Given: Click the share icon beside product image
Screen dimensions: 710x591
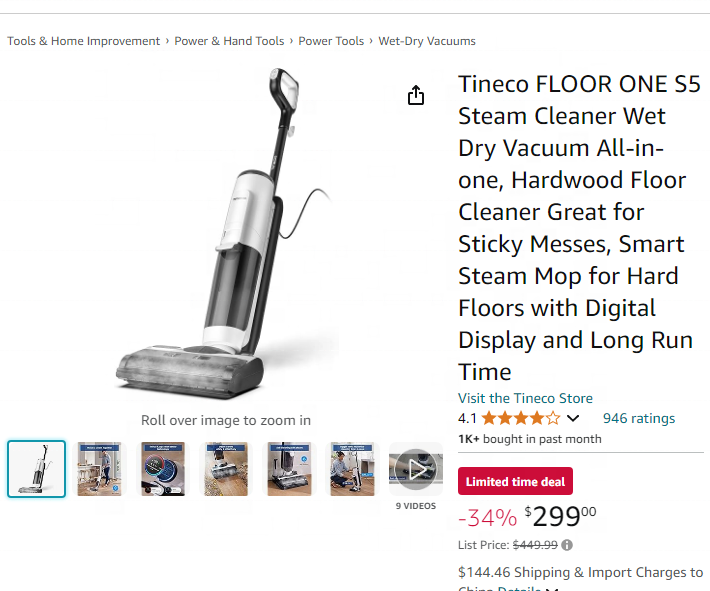Looking at the screenshot, I should (416, 95).
